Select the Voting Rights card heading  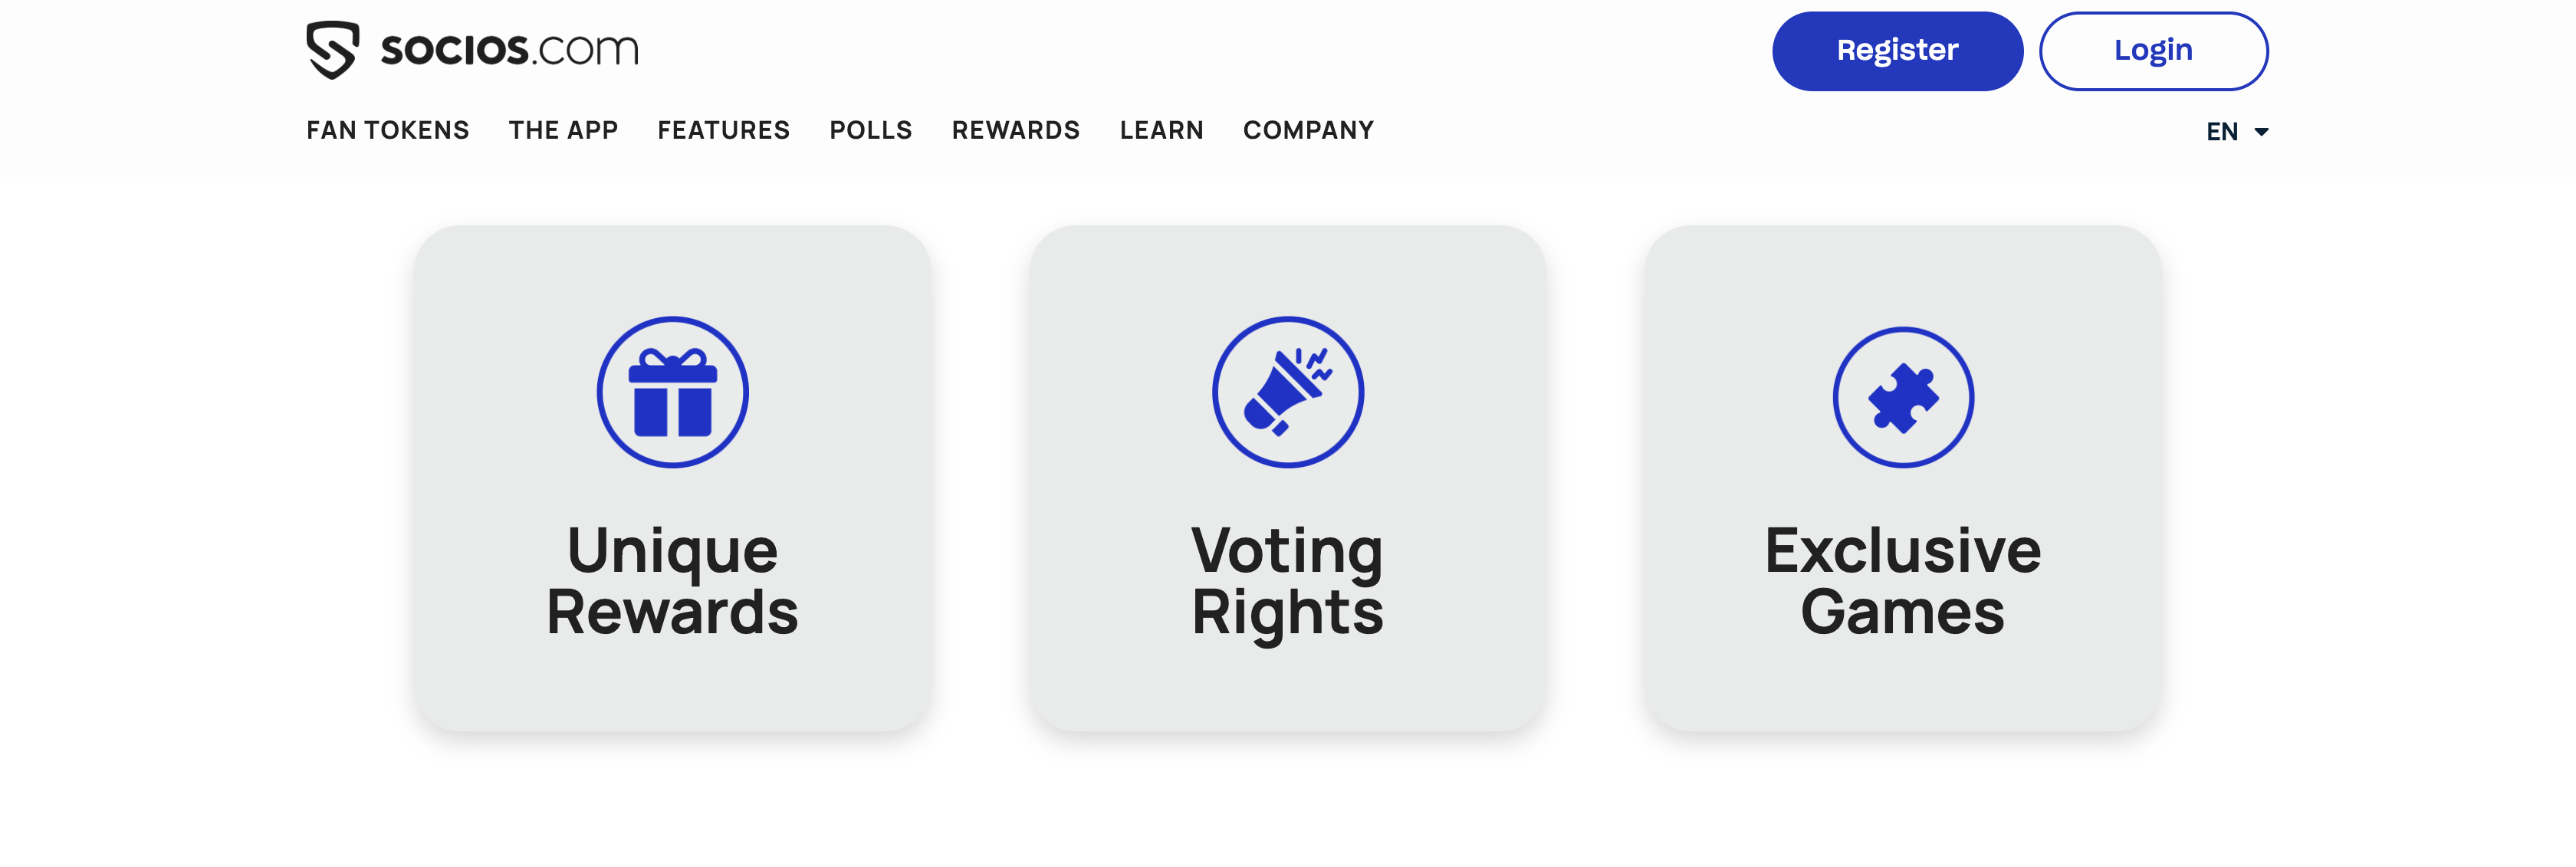pyautogui.click(x=1287, y=580)
